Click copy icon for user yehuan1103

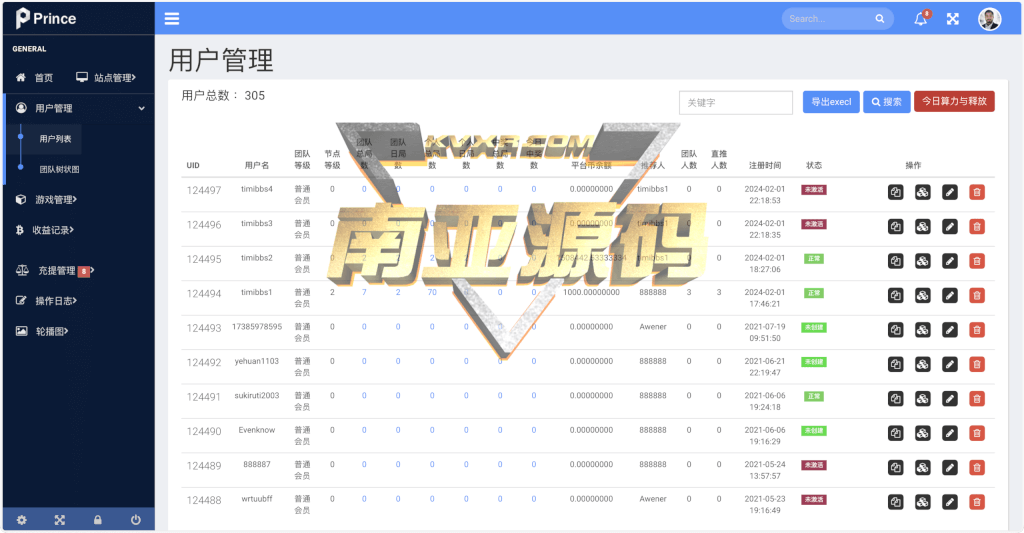coord(895,364)
